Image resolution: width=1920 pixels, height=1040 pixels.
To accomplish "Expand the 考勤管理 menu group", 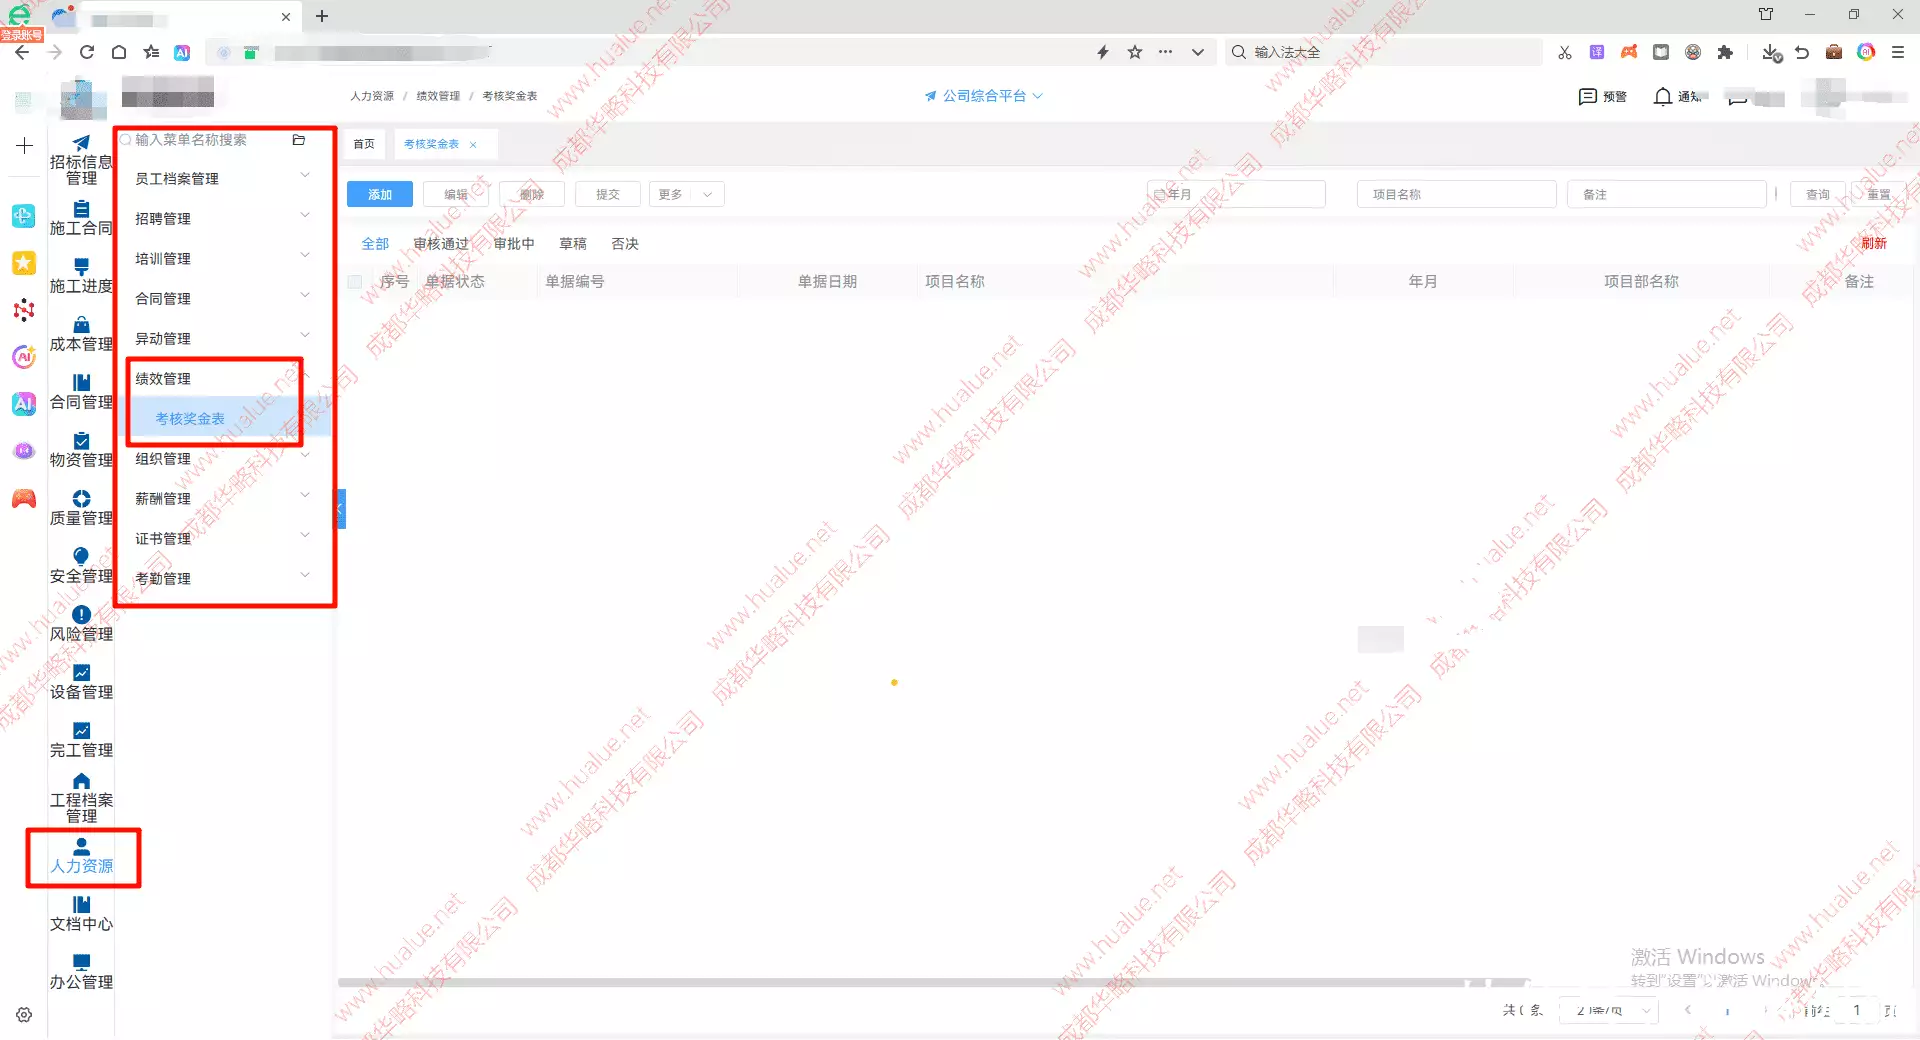I will [224, 578].
